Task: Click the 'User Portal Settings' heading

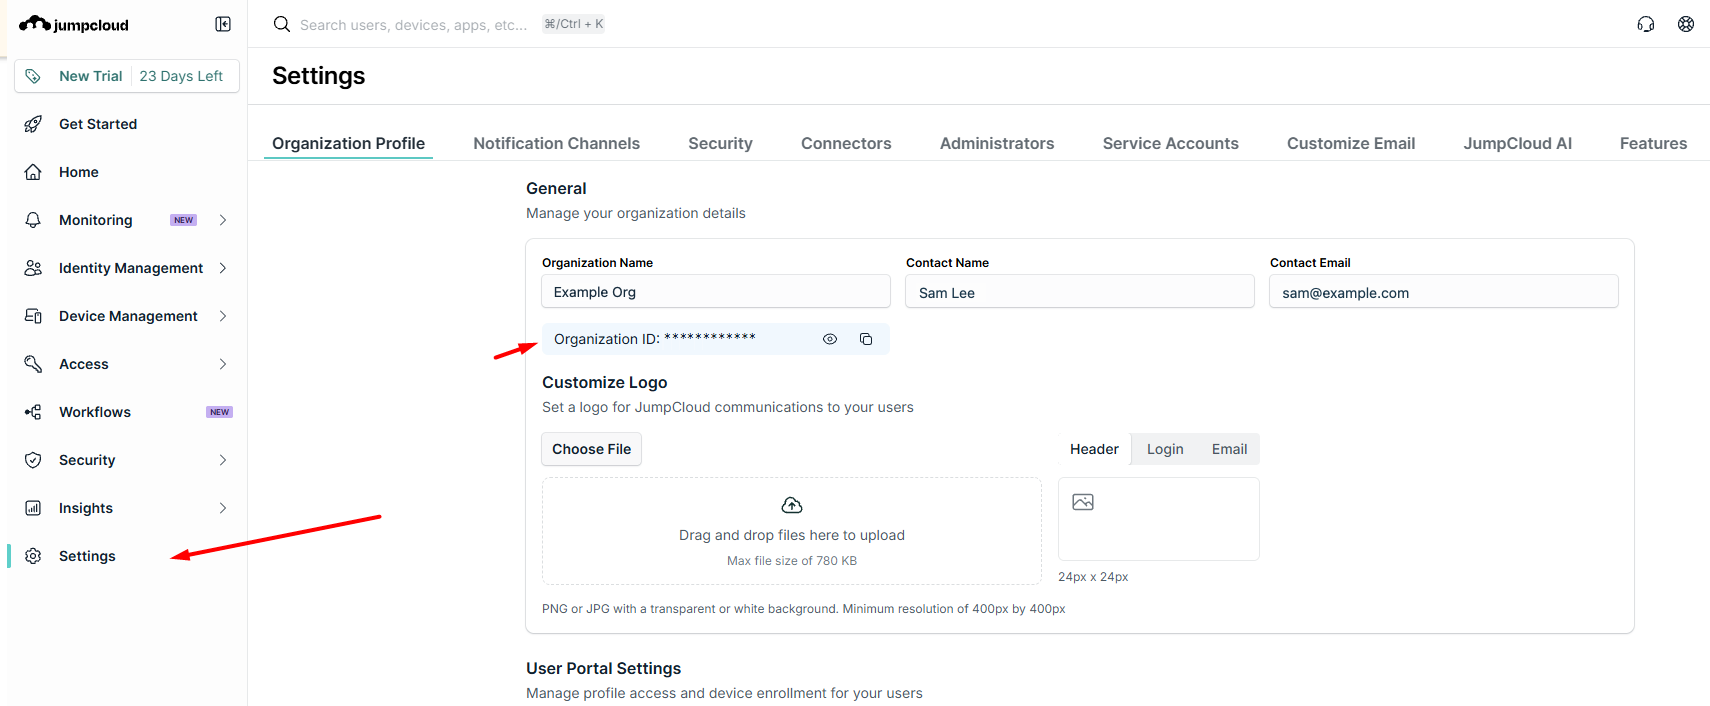Action: pyautogui.click(x=604, y=668)
